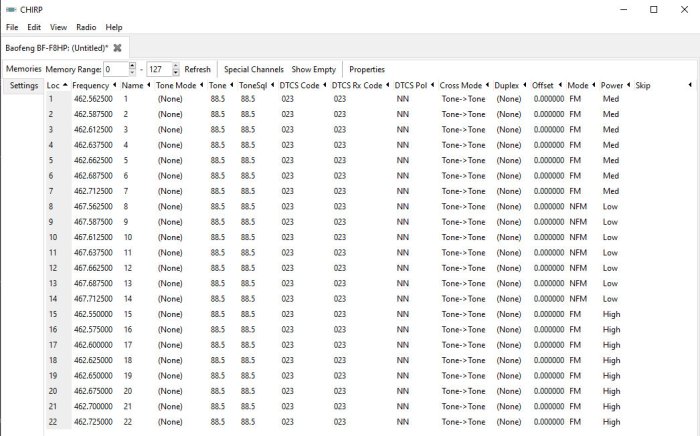The image size is (700, 436).
Task: Sort by the DTCS Pol column header
Action: coord(414,85)
